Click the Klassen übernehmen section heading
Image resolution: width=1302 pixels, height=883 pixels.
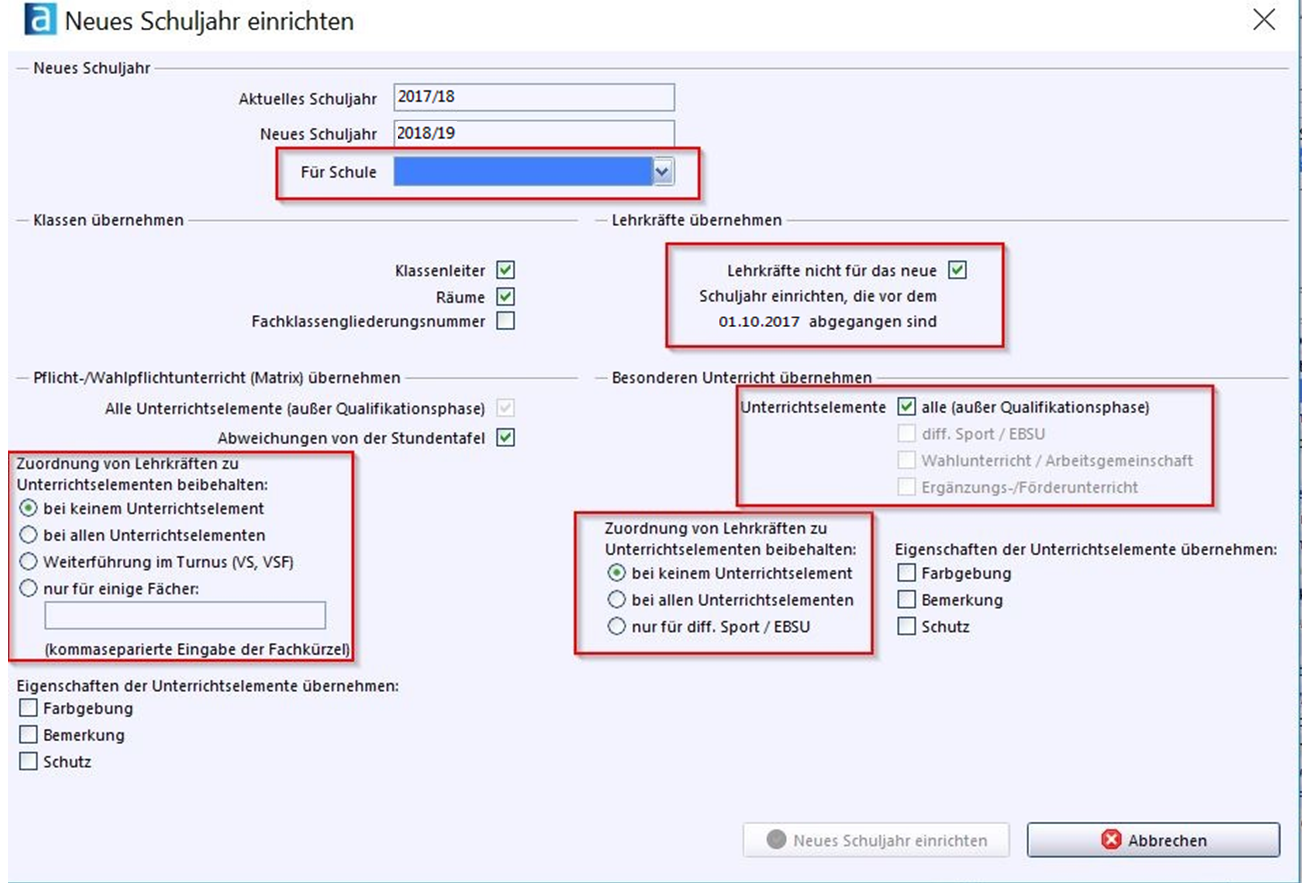click(108, 220)
